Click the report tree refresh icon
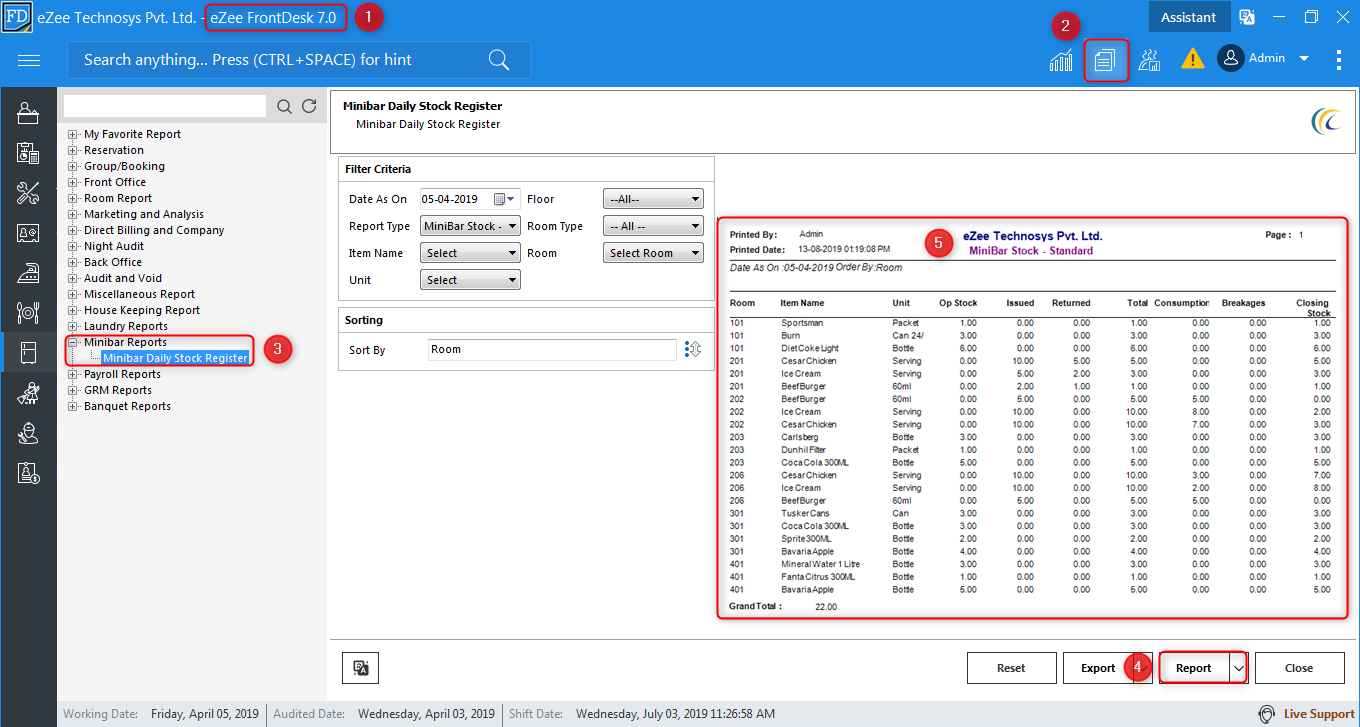 [x=310, y=106]
